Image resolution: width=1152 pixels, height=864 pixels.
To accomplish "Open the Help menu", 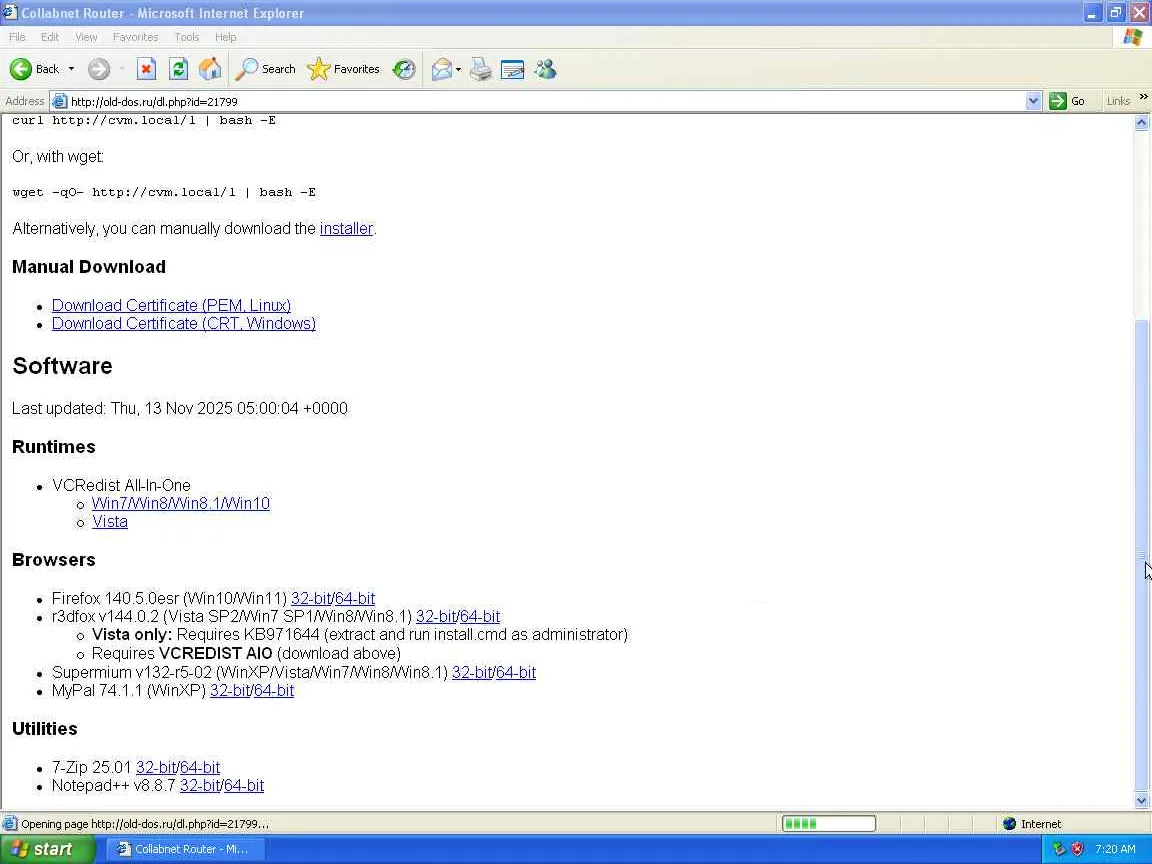I will click(x=226, y=37).
